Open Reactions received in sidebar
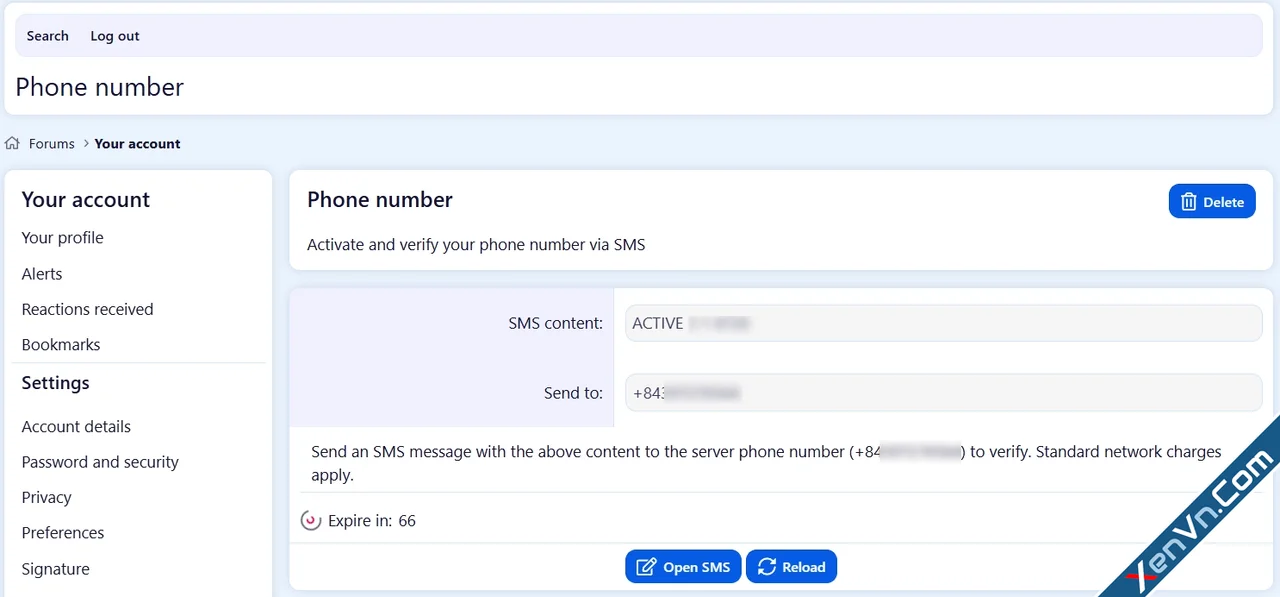Image resolution: width=1280 pixels, height=597 pixels. point(88,309)
